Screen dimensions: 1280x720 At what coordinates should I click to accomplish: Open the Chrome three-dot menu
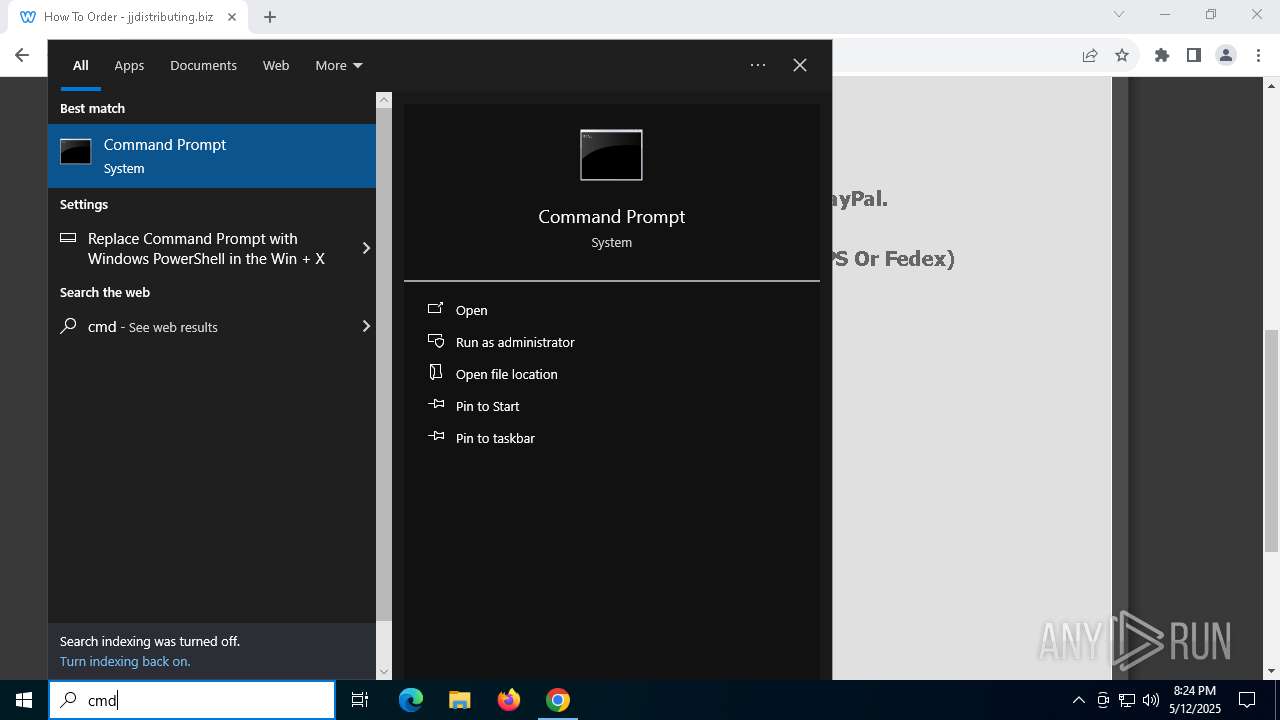[1257, 55]
